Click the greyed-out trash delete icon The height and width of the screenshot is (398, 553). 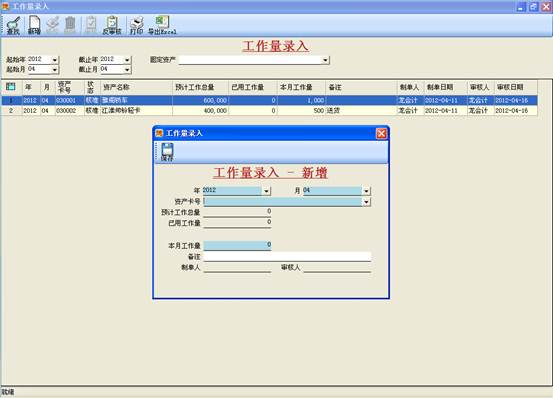pos(71,25)
